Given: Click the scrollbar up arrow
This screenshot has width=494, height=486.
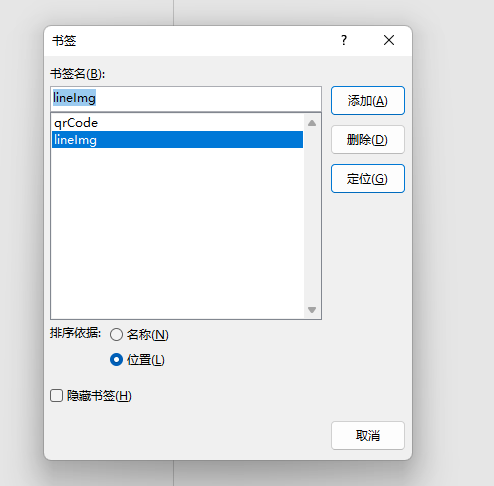Looking at the screenshot, I should [x=312, y=123].
